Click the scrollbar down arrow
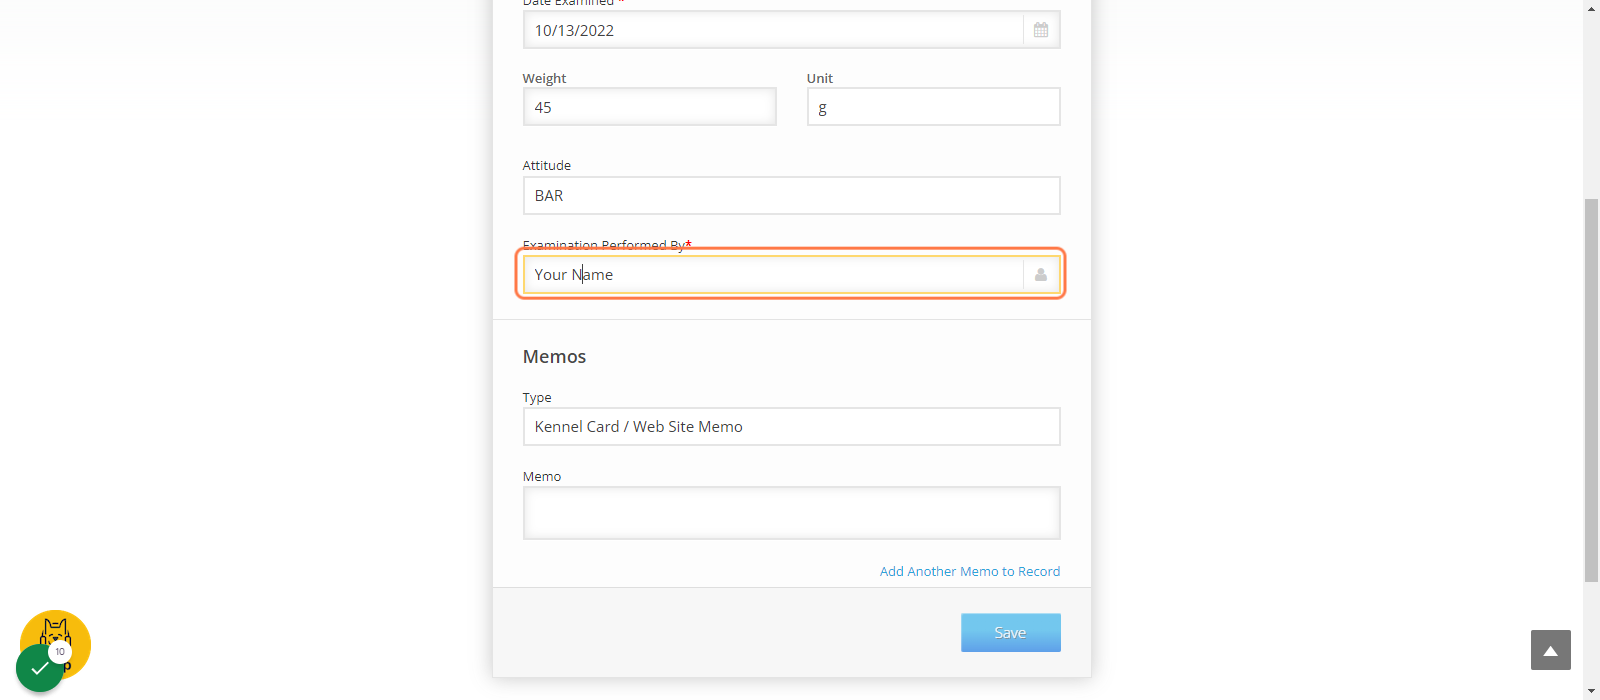 click(1591, 691)
